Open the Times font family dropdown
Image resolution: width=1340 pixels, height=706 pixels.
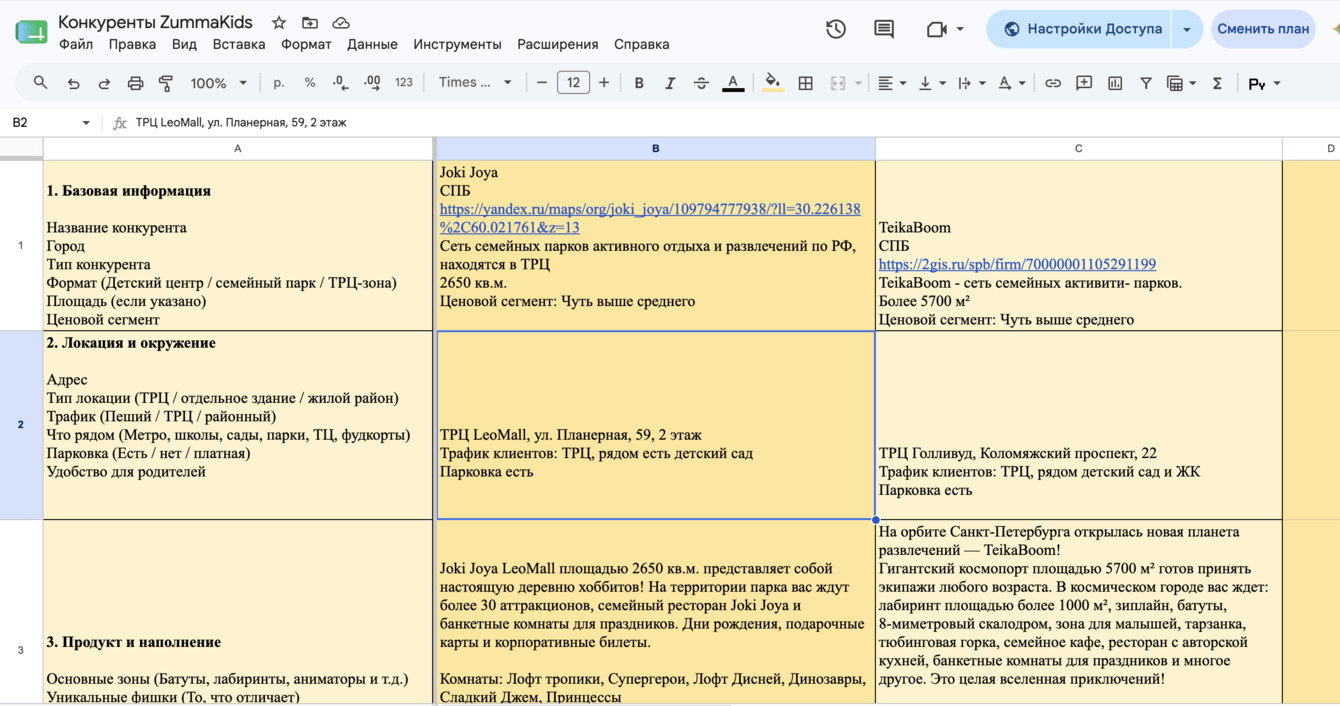tap(475, 83)
